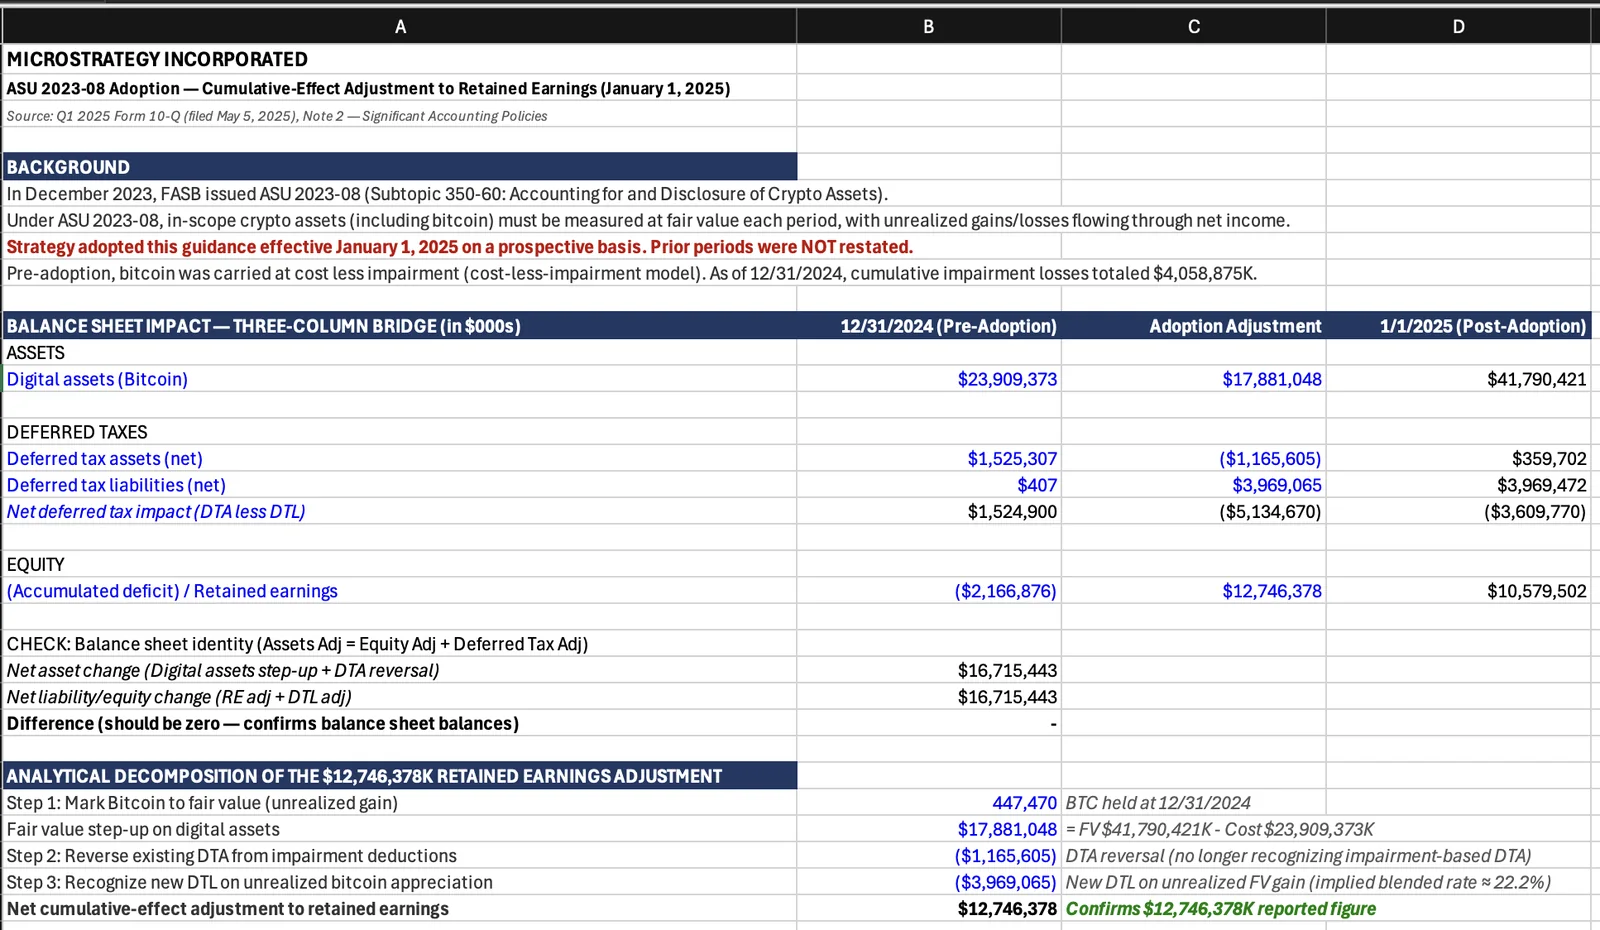Click the ($1,165,605) adjustment cell for Deferred tax assets

coord(1194,458)
